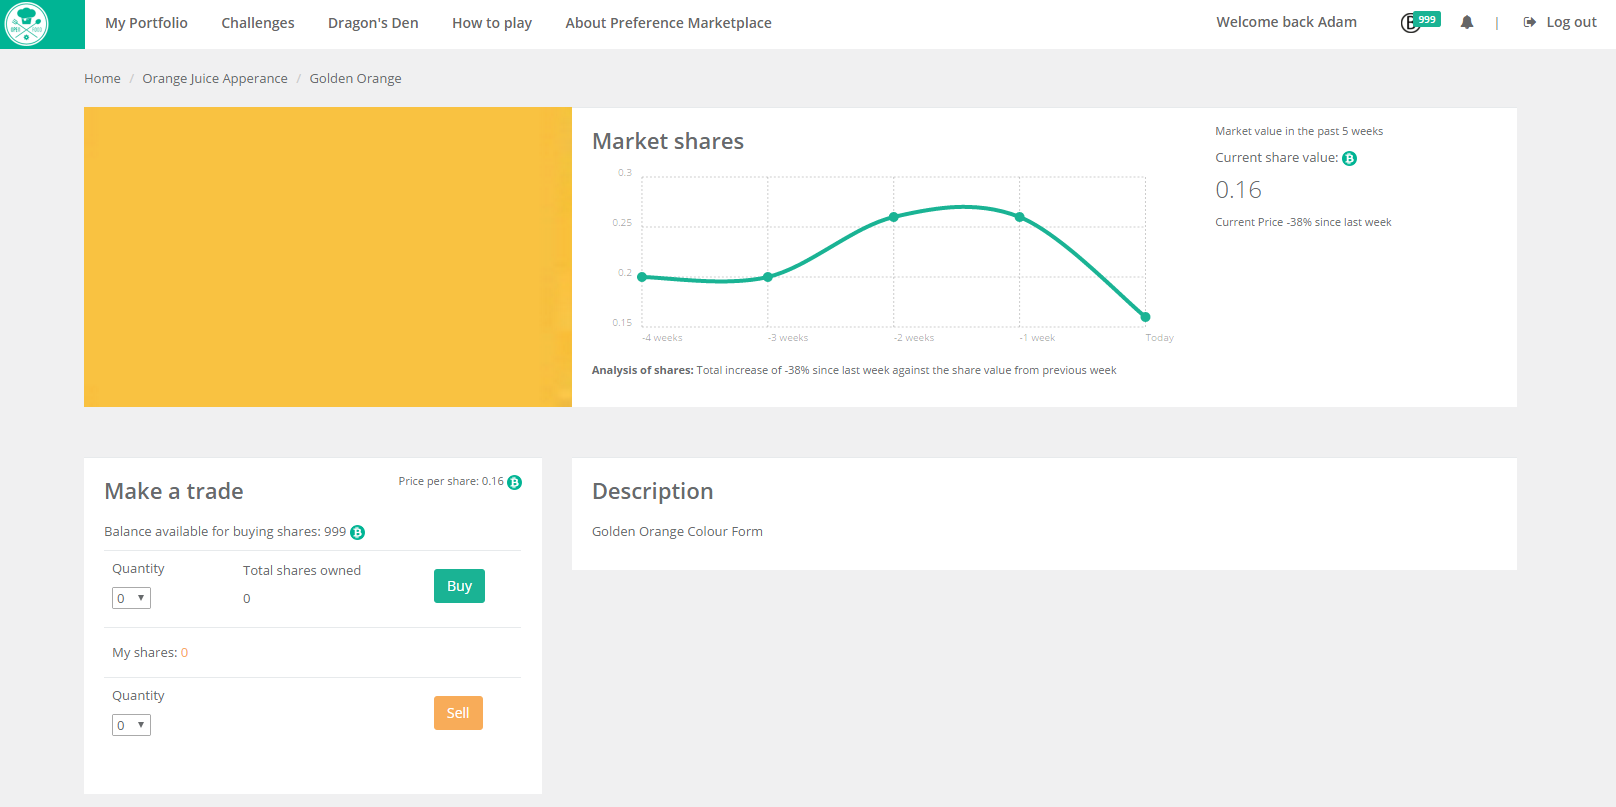Click the Log out arrow icon
Screen dimensions: 1616x807
[x=1529, y=22]
